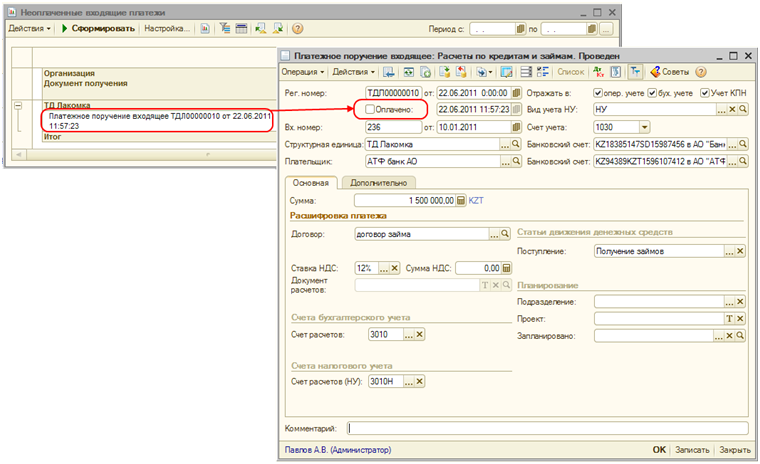Click search magnifier beside Плательщик field
The height and width of the screenshot is (464, 760).
[515, 161]
